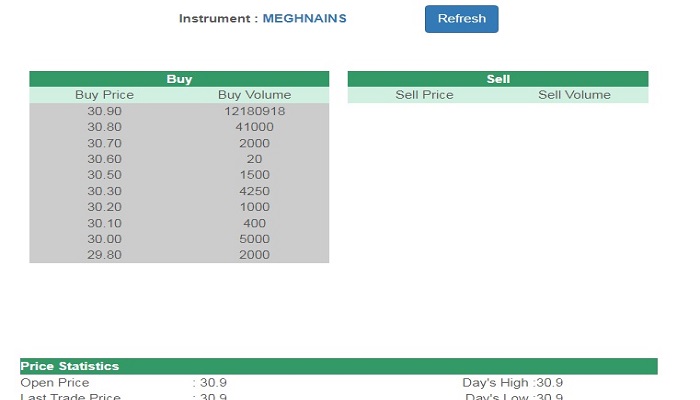Select the Buy table header
The image size is (700, 400).
point(179,79)
